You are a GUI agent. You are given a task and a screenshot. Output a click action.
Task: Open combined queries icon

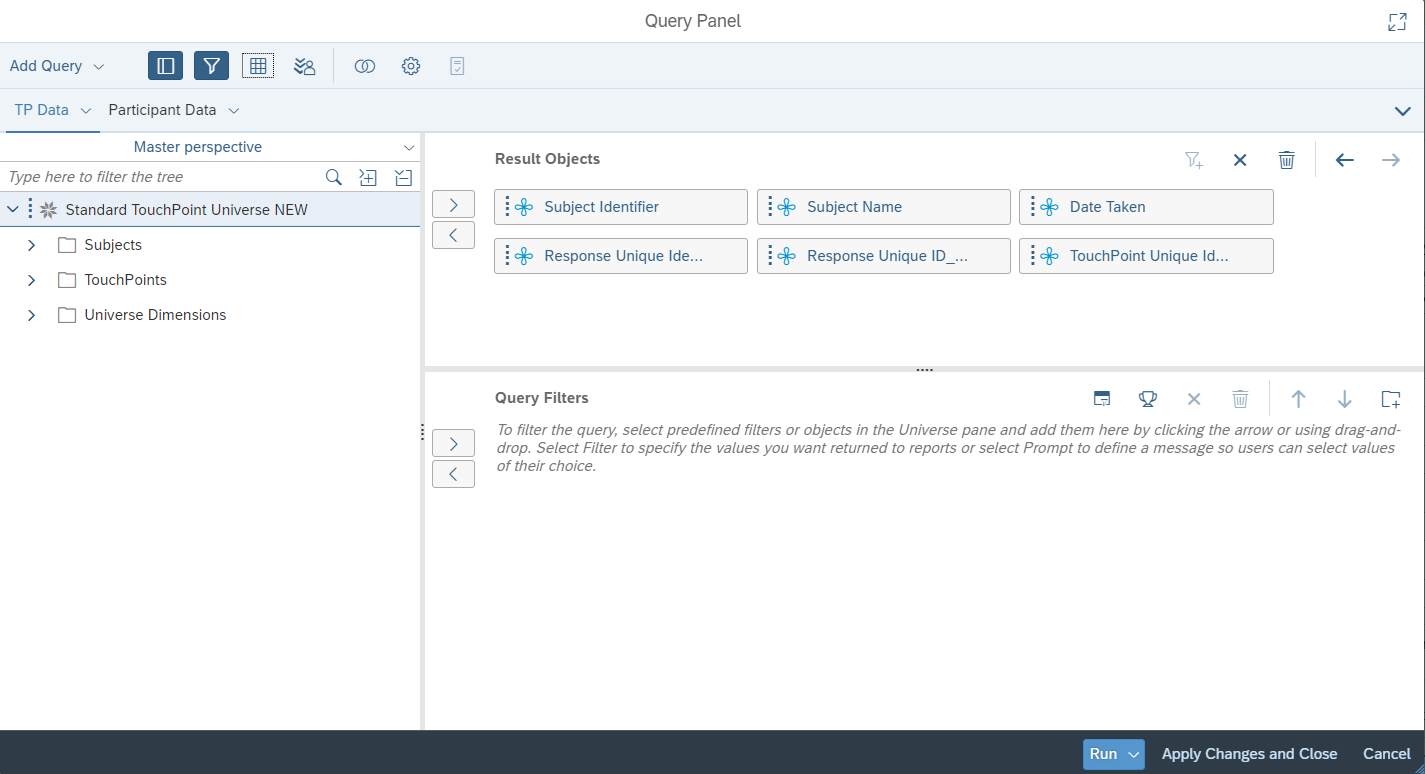click(x=365, y=66)
